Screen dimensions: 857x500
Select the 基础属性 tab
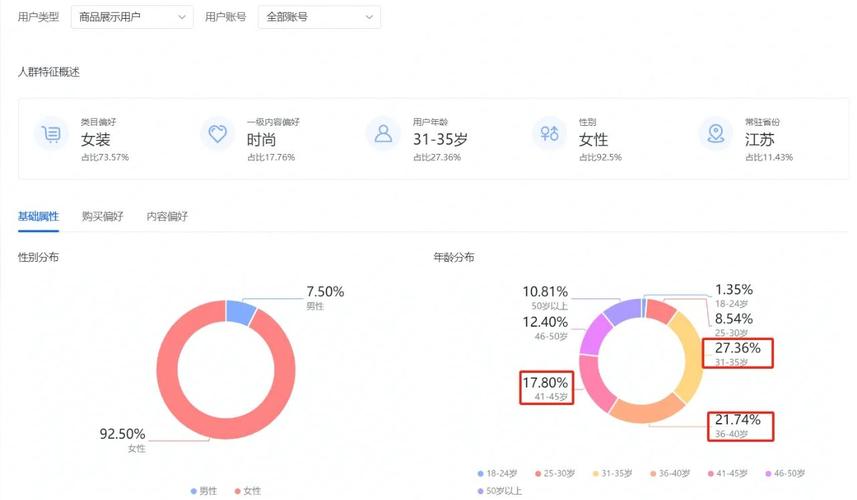tap(38, 216)
